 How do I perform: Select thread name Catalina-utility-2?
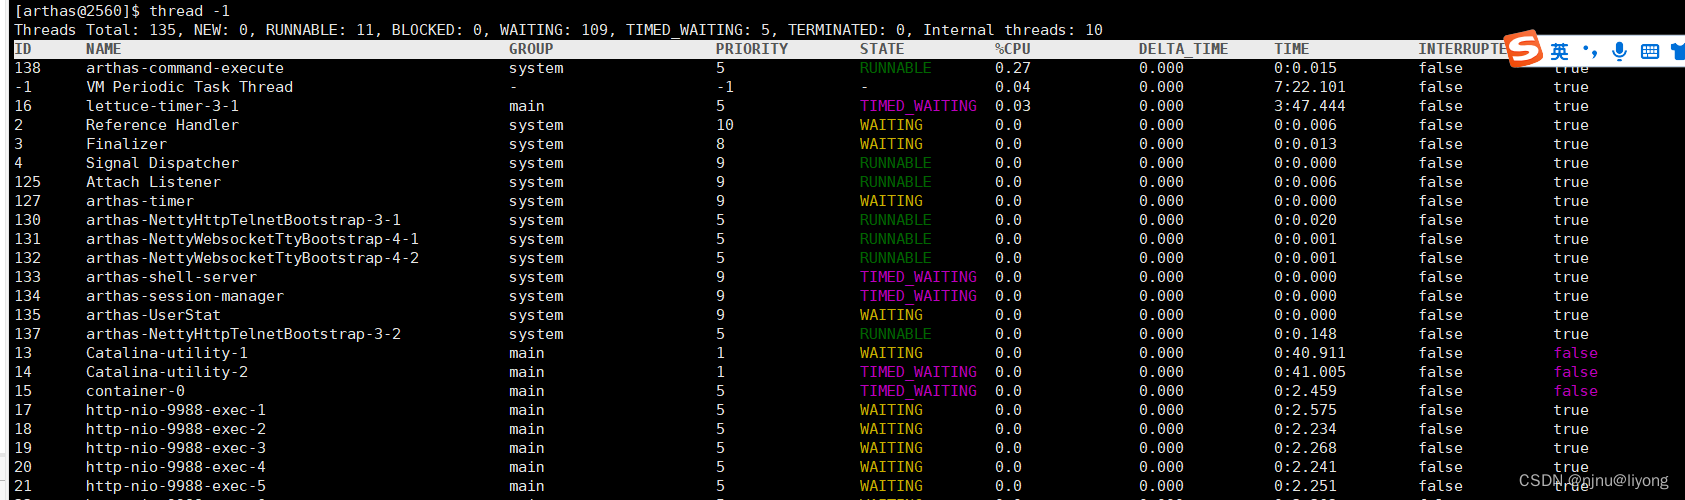pos(167,372)
